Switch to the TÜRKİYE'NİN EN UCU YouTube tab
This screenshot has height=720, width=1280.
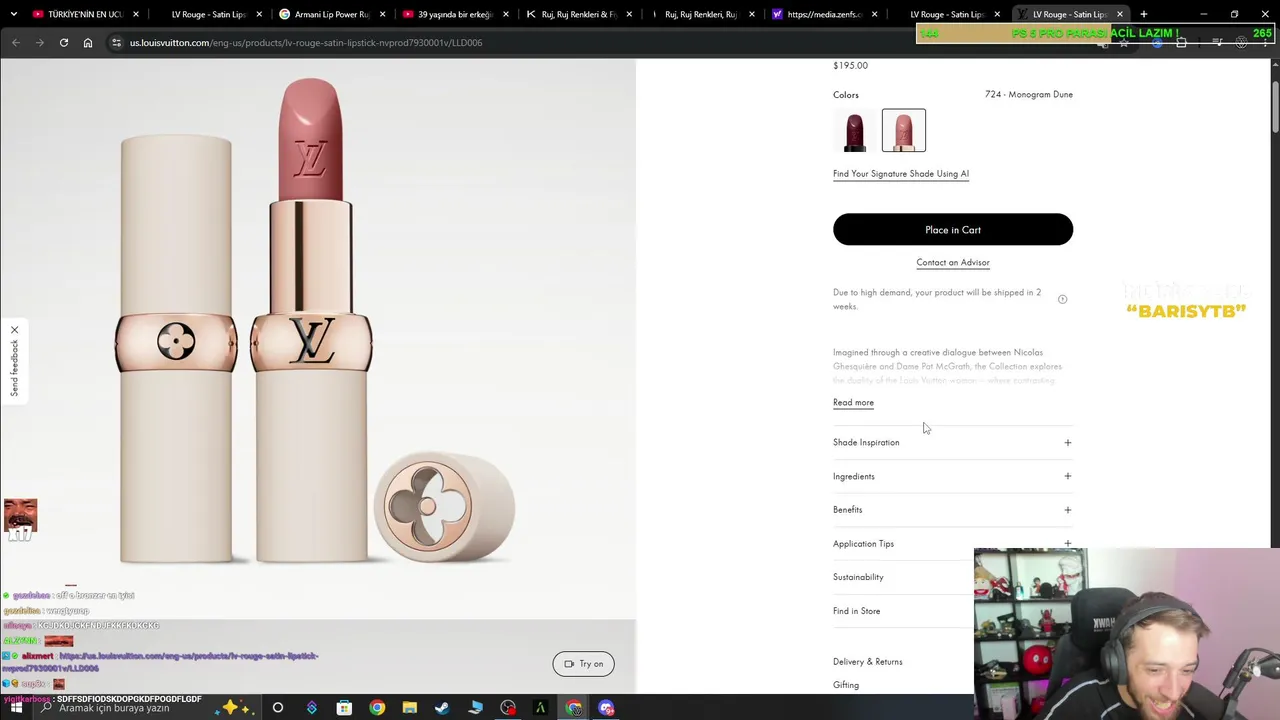click(86, 14)
